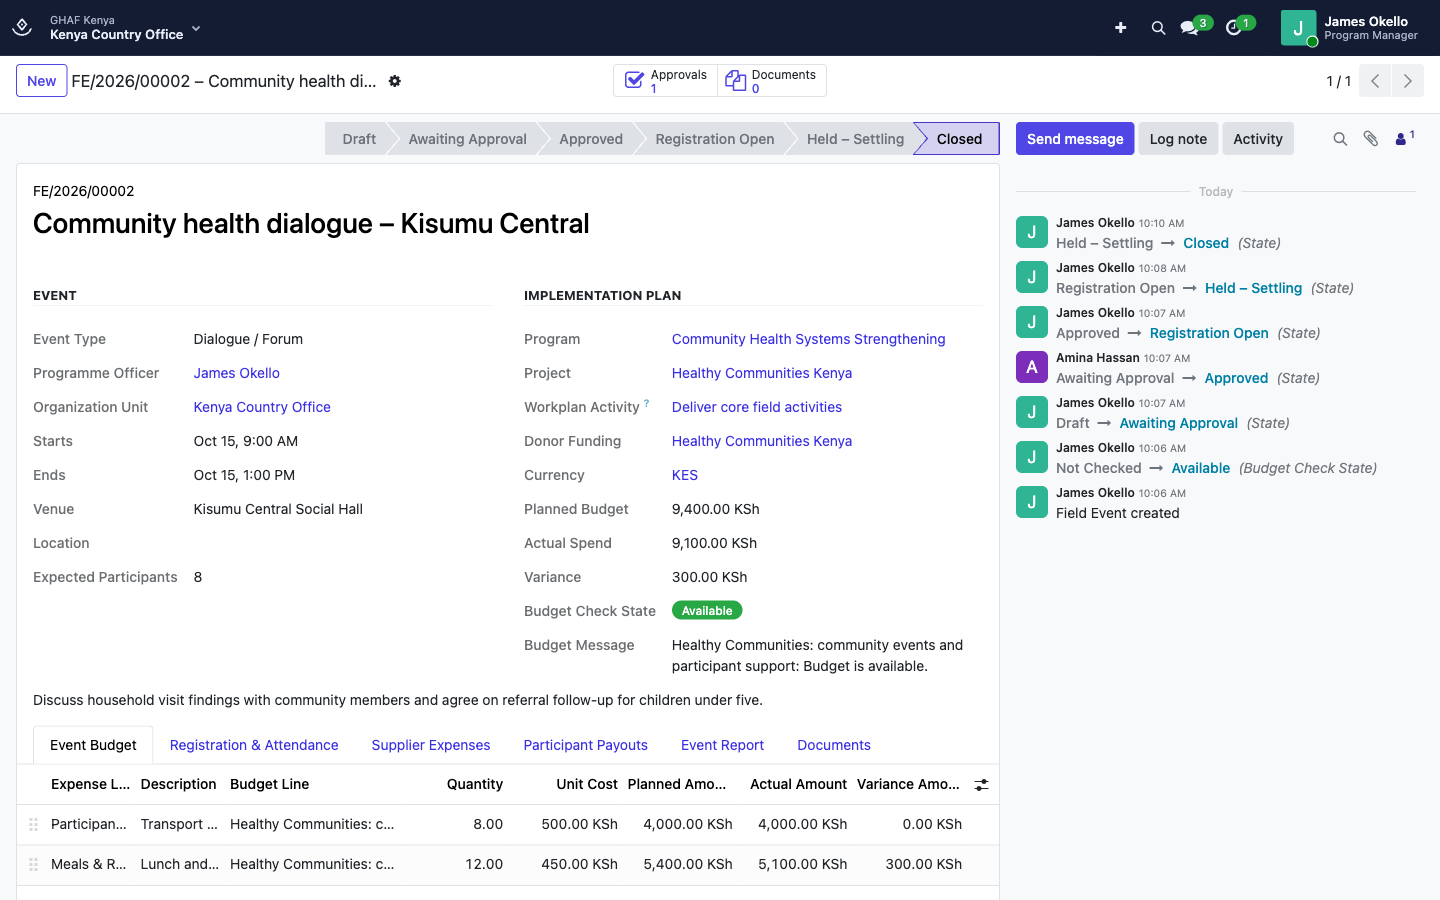Click the GHAF app logo icon
This screenshot has width=1440, height=900.
(x=22, y=28)
